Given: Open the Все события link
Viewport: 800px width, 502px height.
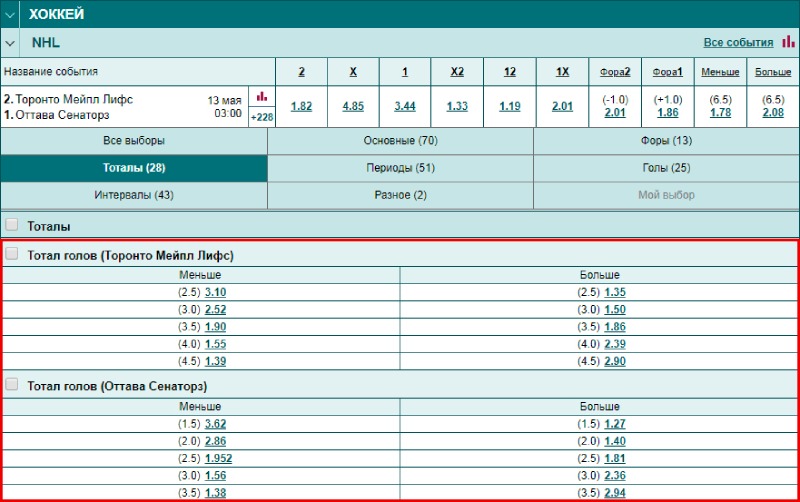Looking at the screenshot, I should pos(738,42).
